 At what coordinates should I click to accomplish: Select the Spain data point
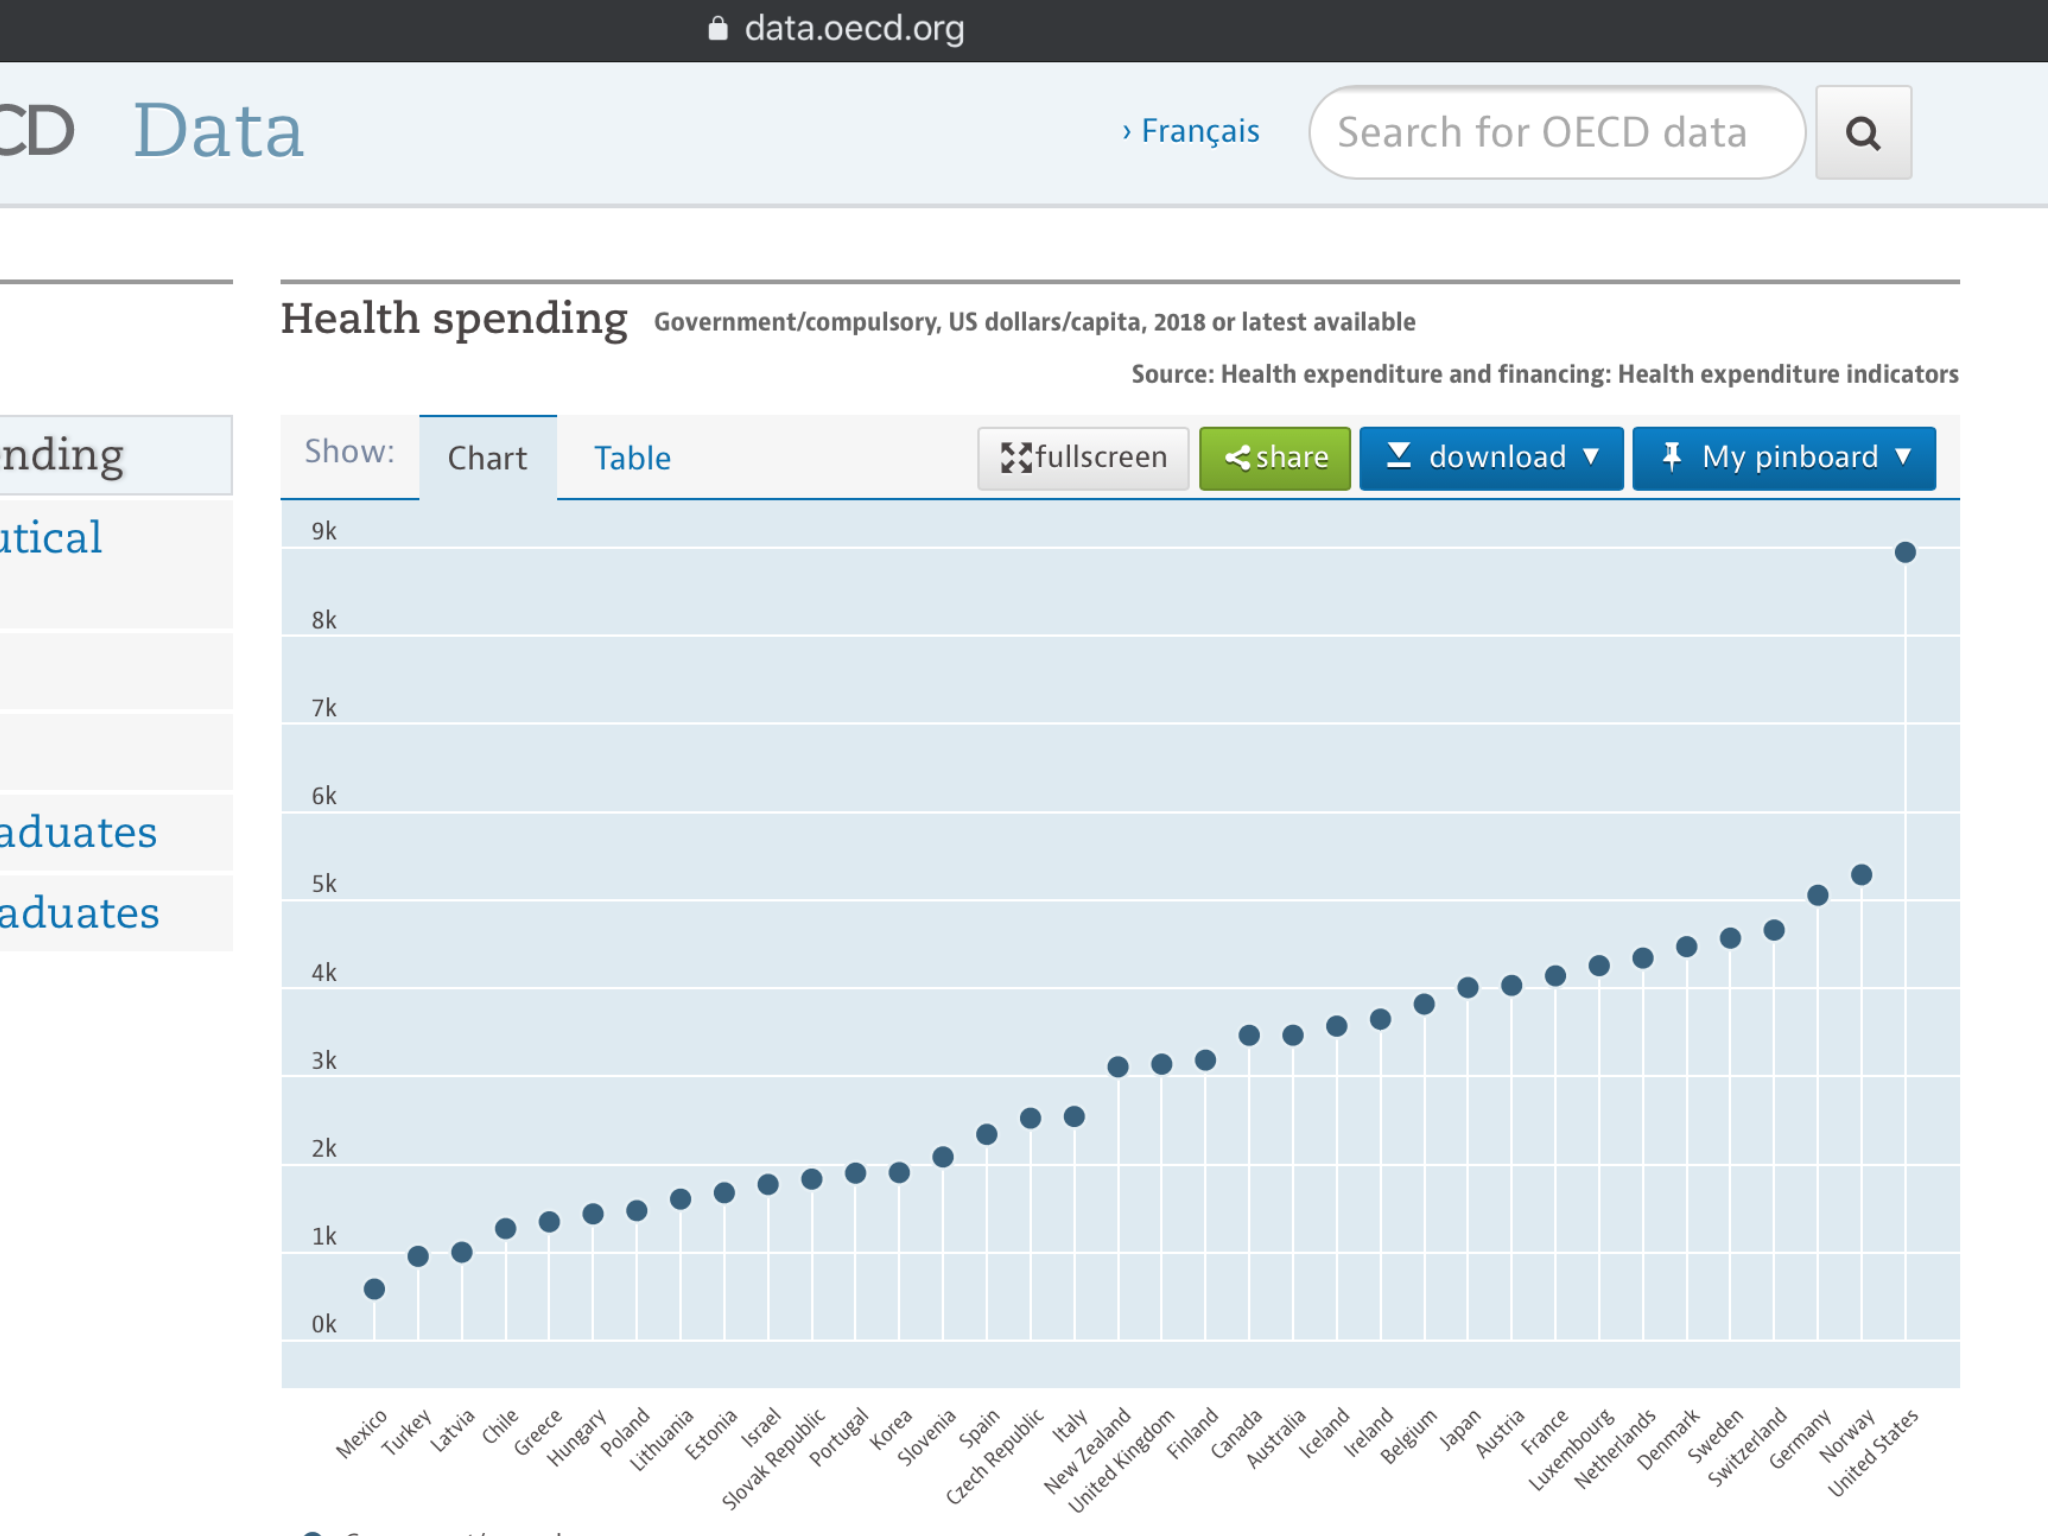tap(987, 1134)
